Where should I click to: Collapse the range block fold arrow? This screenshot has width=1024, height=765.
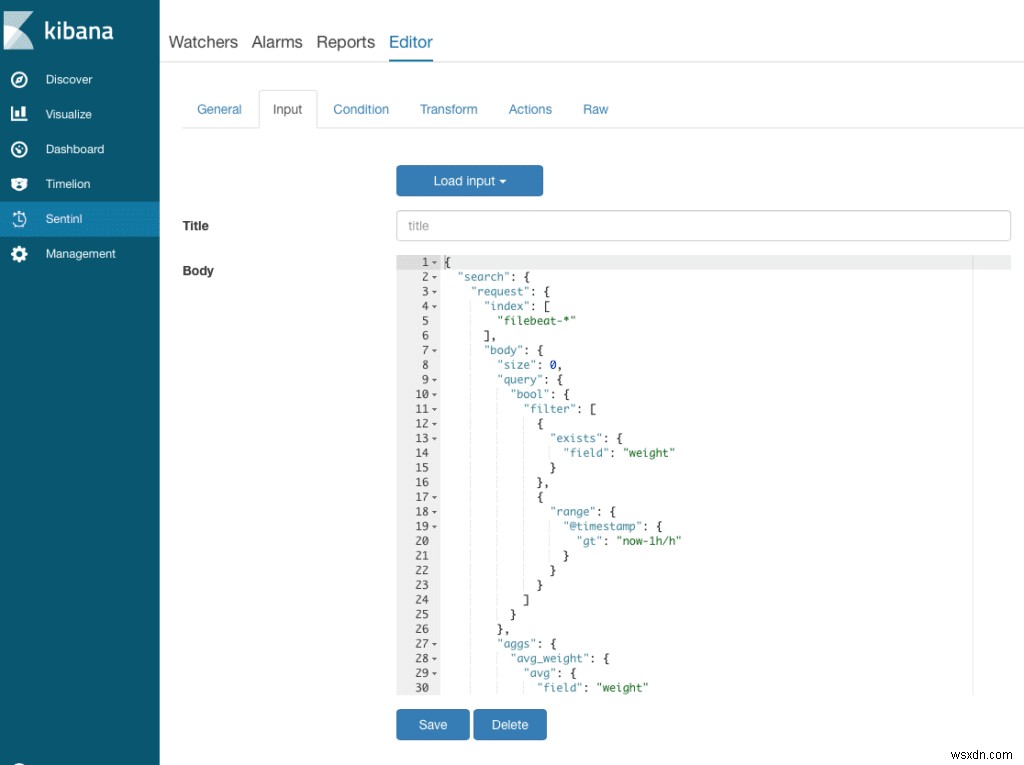432,511
